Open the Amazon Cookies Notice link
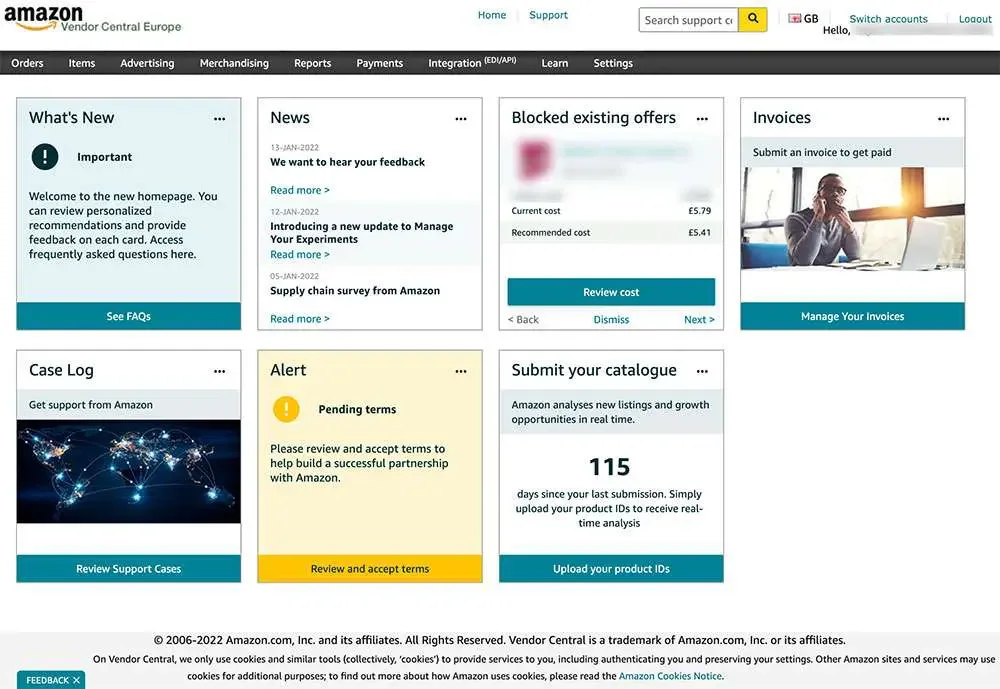The height and width of the screenshot is (689, 1000). coord(670,676)
